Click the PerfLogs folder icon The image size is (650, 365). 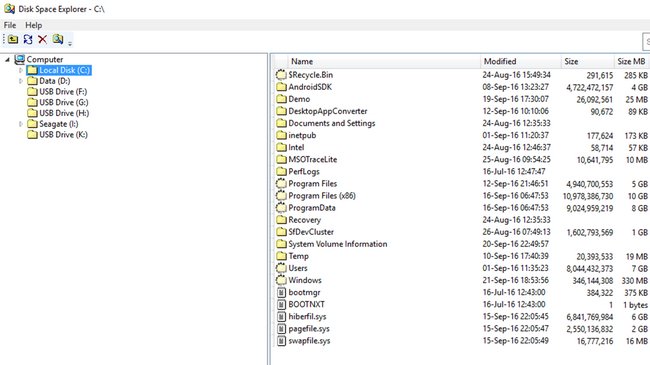(281, 172)
